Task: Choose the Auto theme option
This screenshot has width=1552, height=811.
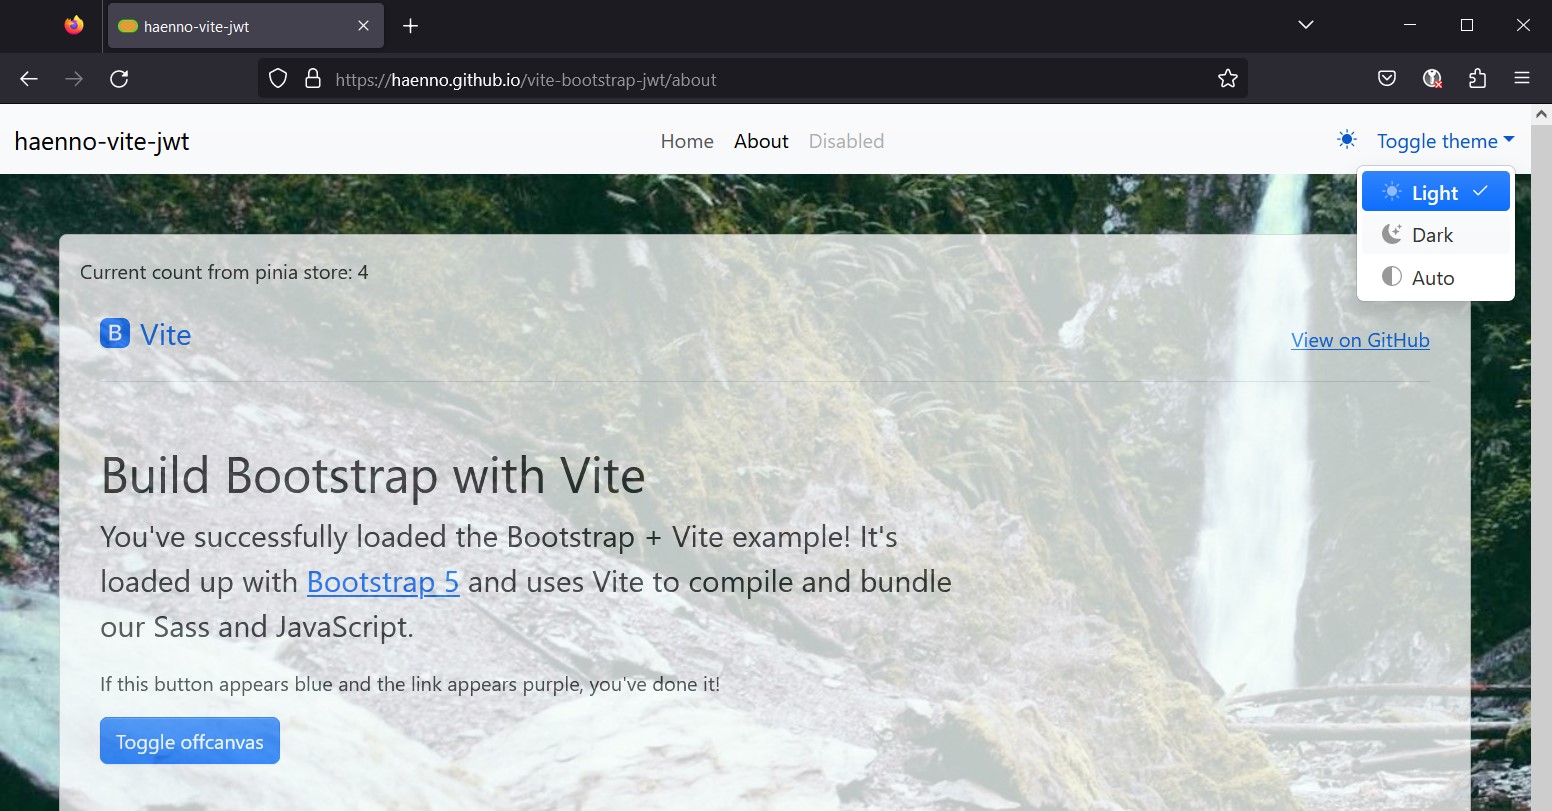Action: point(1435,278)
